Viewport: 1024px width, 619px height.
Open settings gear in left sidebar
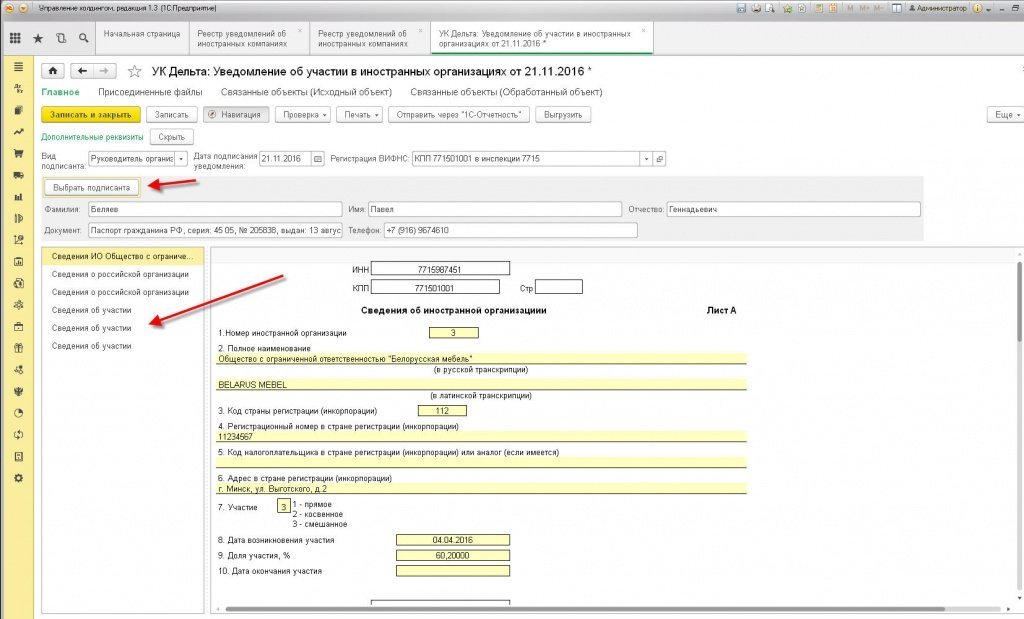click(x=18, y=478)
